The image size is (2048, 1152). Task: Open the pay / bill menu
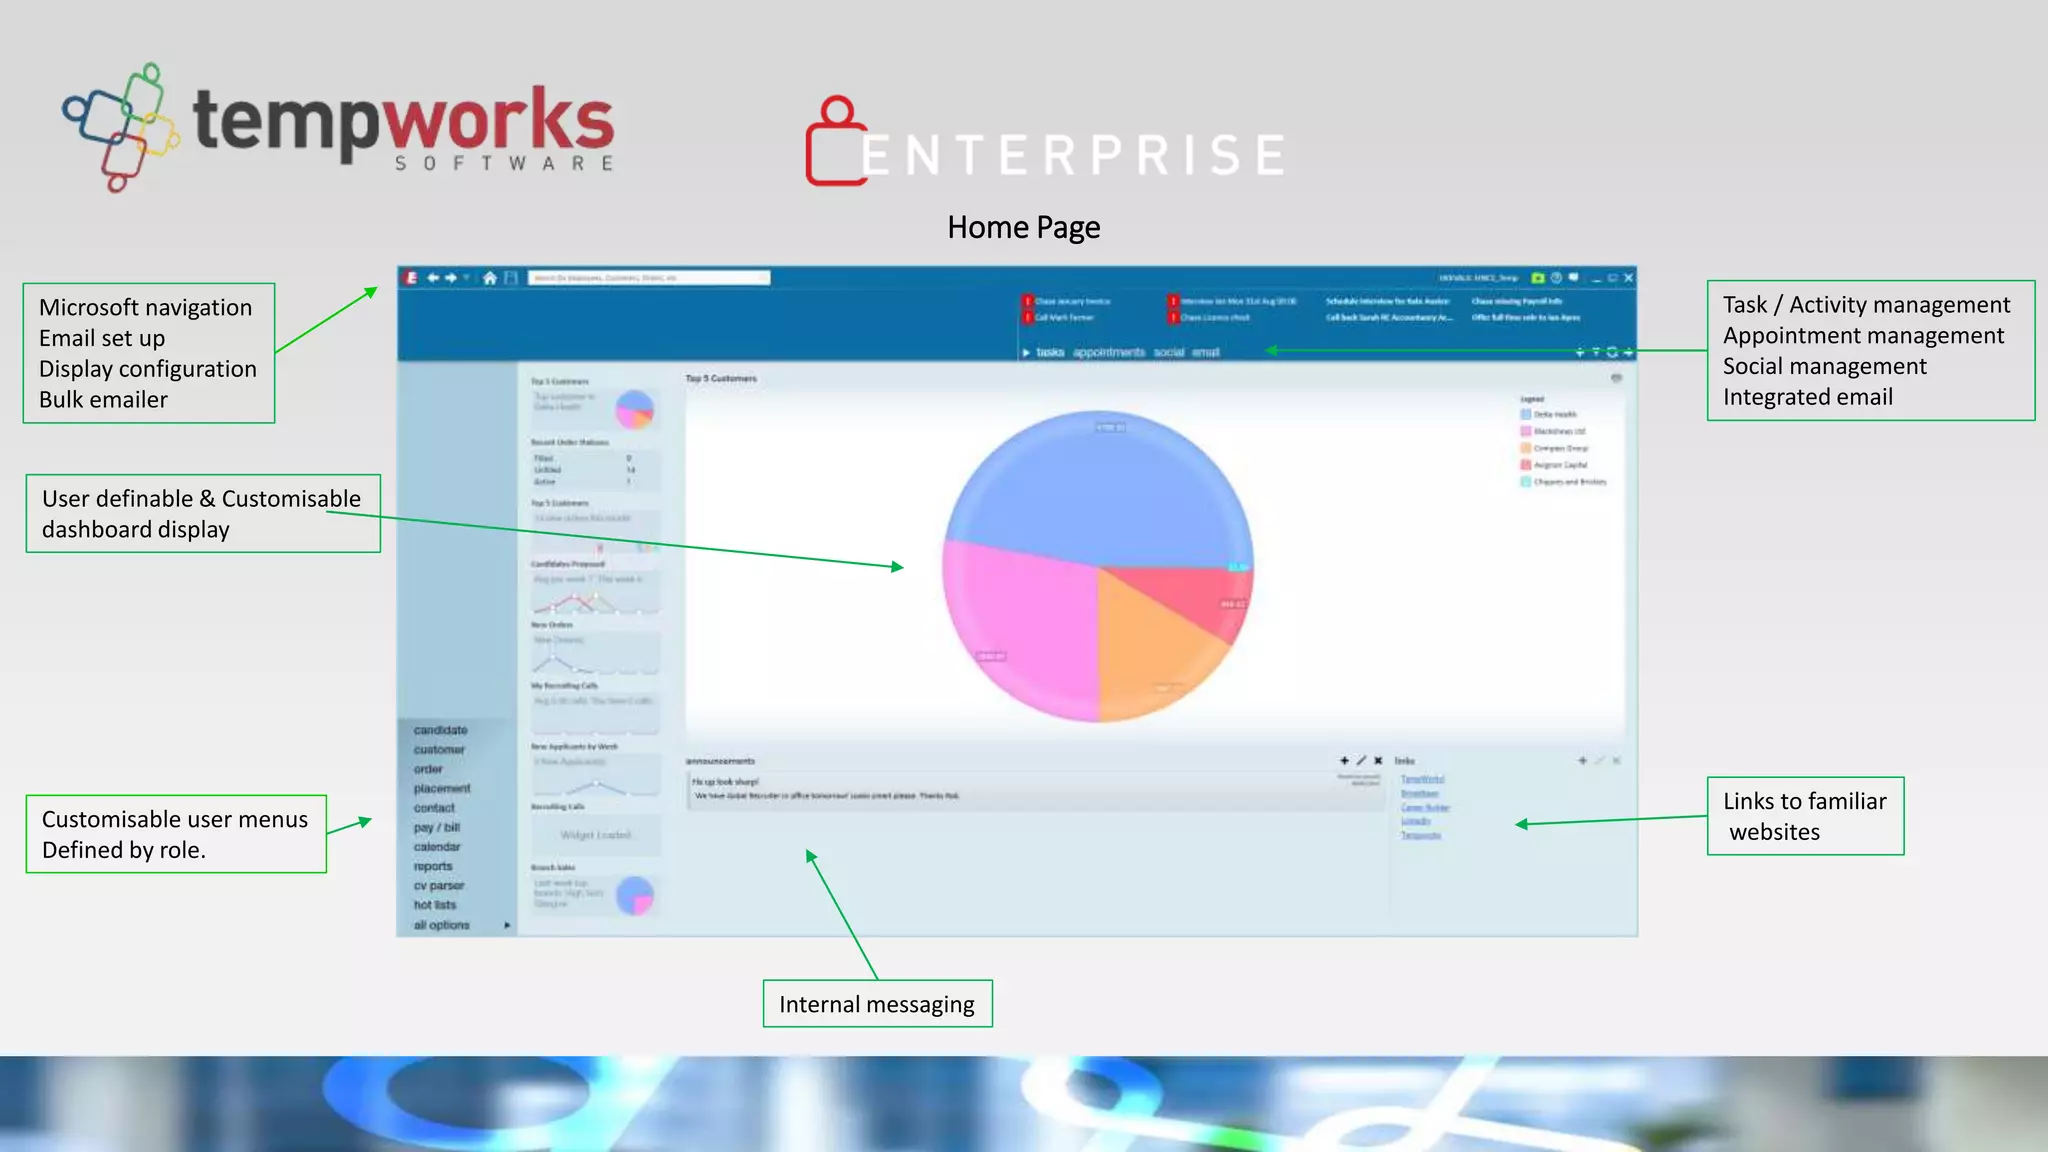(437, 828)
